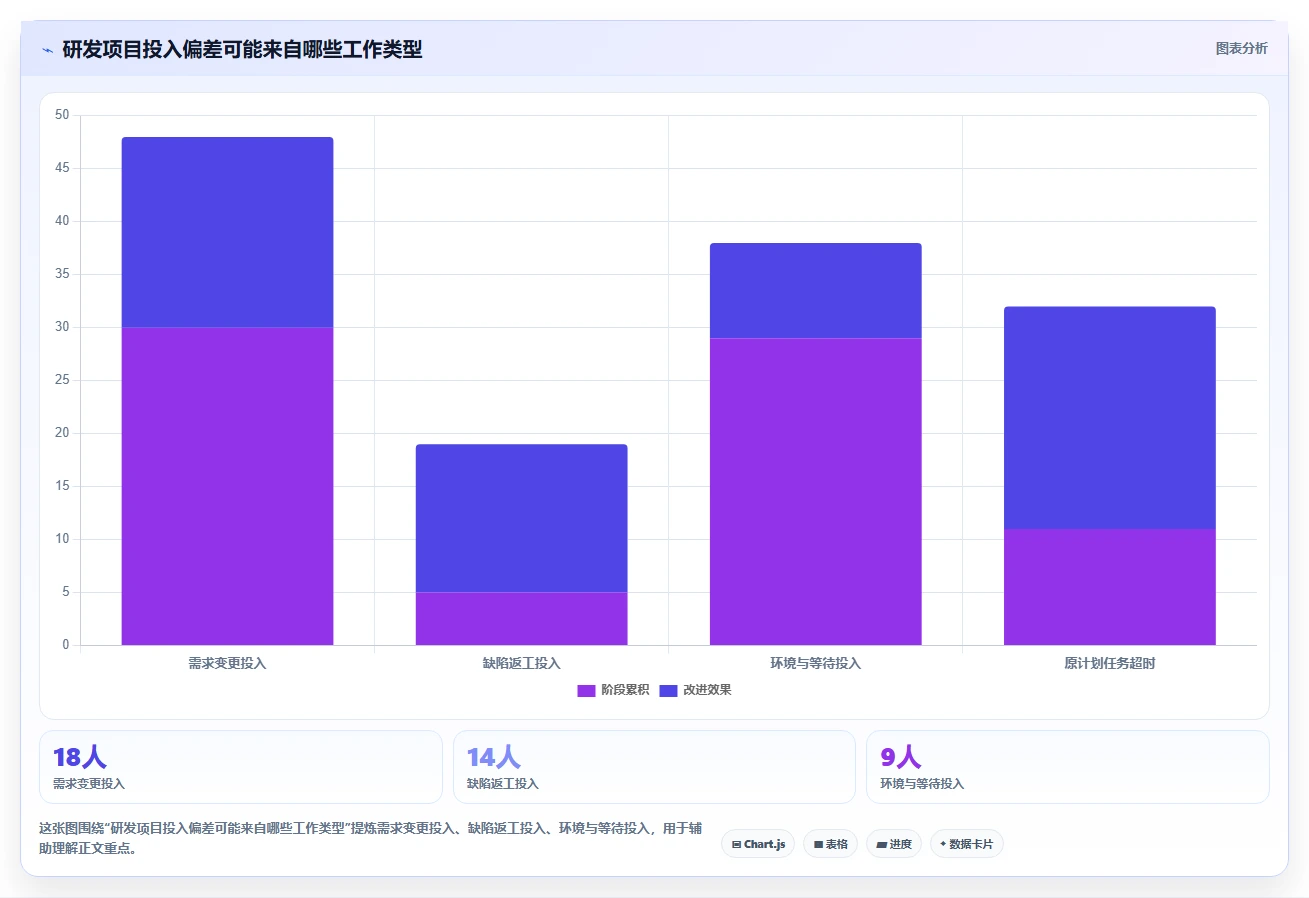
Task: Click the chart title 研发项目投入偏差可能来自哪些工作类型
Action: coord(242,49)
